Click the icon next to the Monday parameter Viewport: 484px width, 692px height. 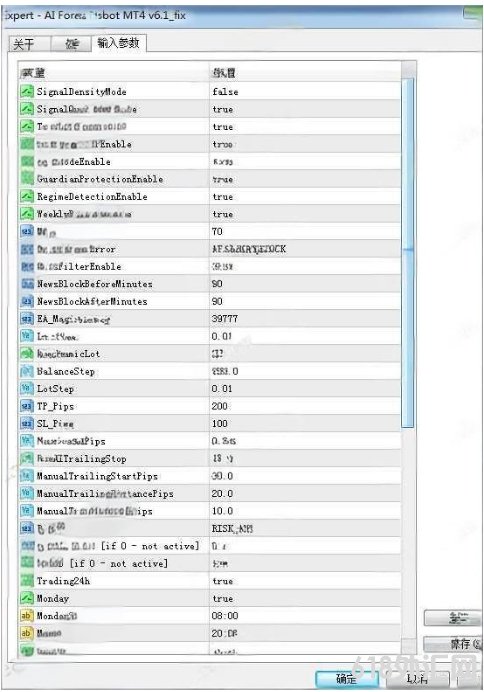click(26, 598)
